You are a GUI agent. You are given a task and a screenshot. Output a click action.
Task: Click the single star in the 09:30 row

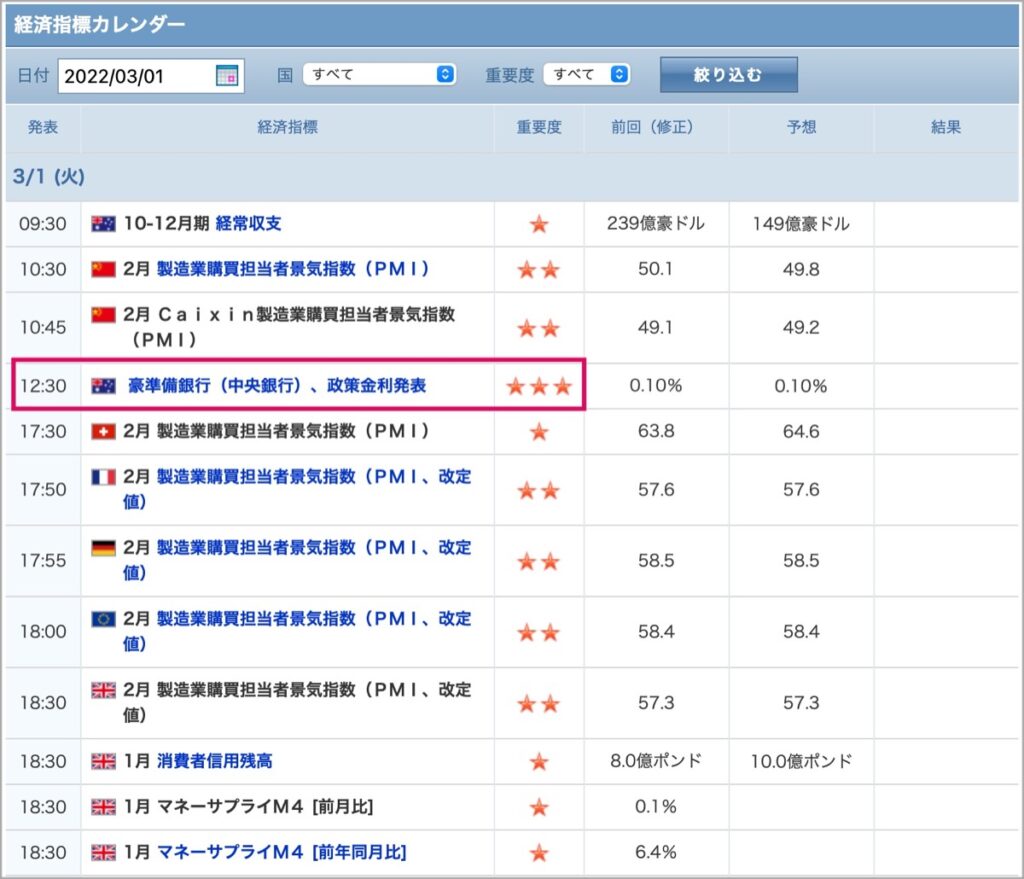[539, 225]
